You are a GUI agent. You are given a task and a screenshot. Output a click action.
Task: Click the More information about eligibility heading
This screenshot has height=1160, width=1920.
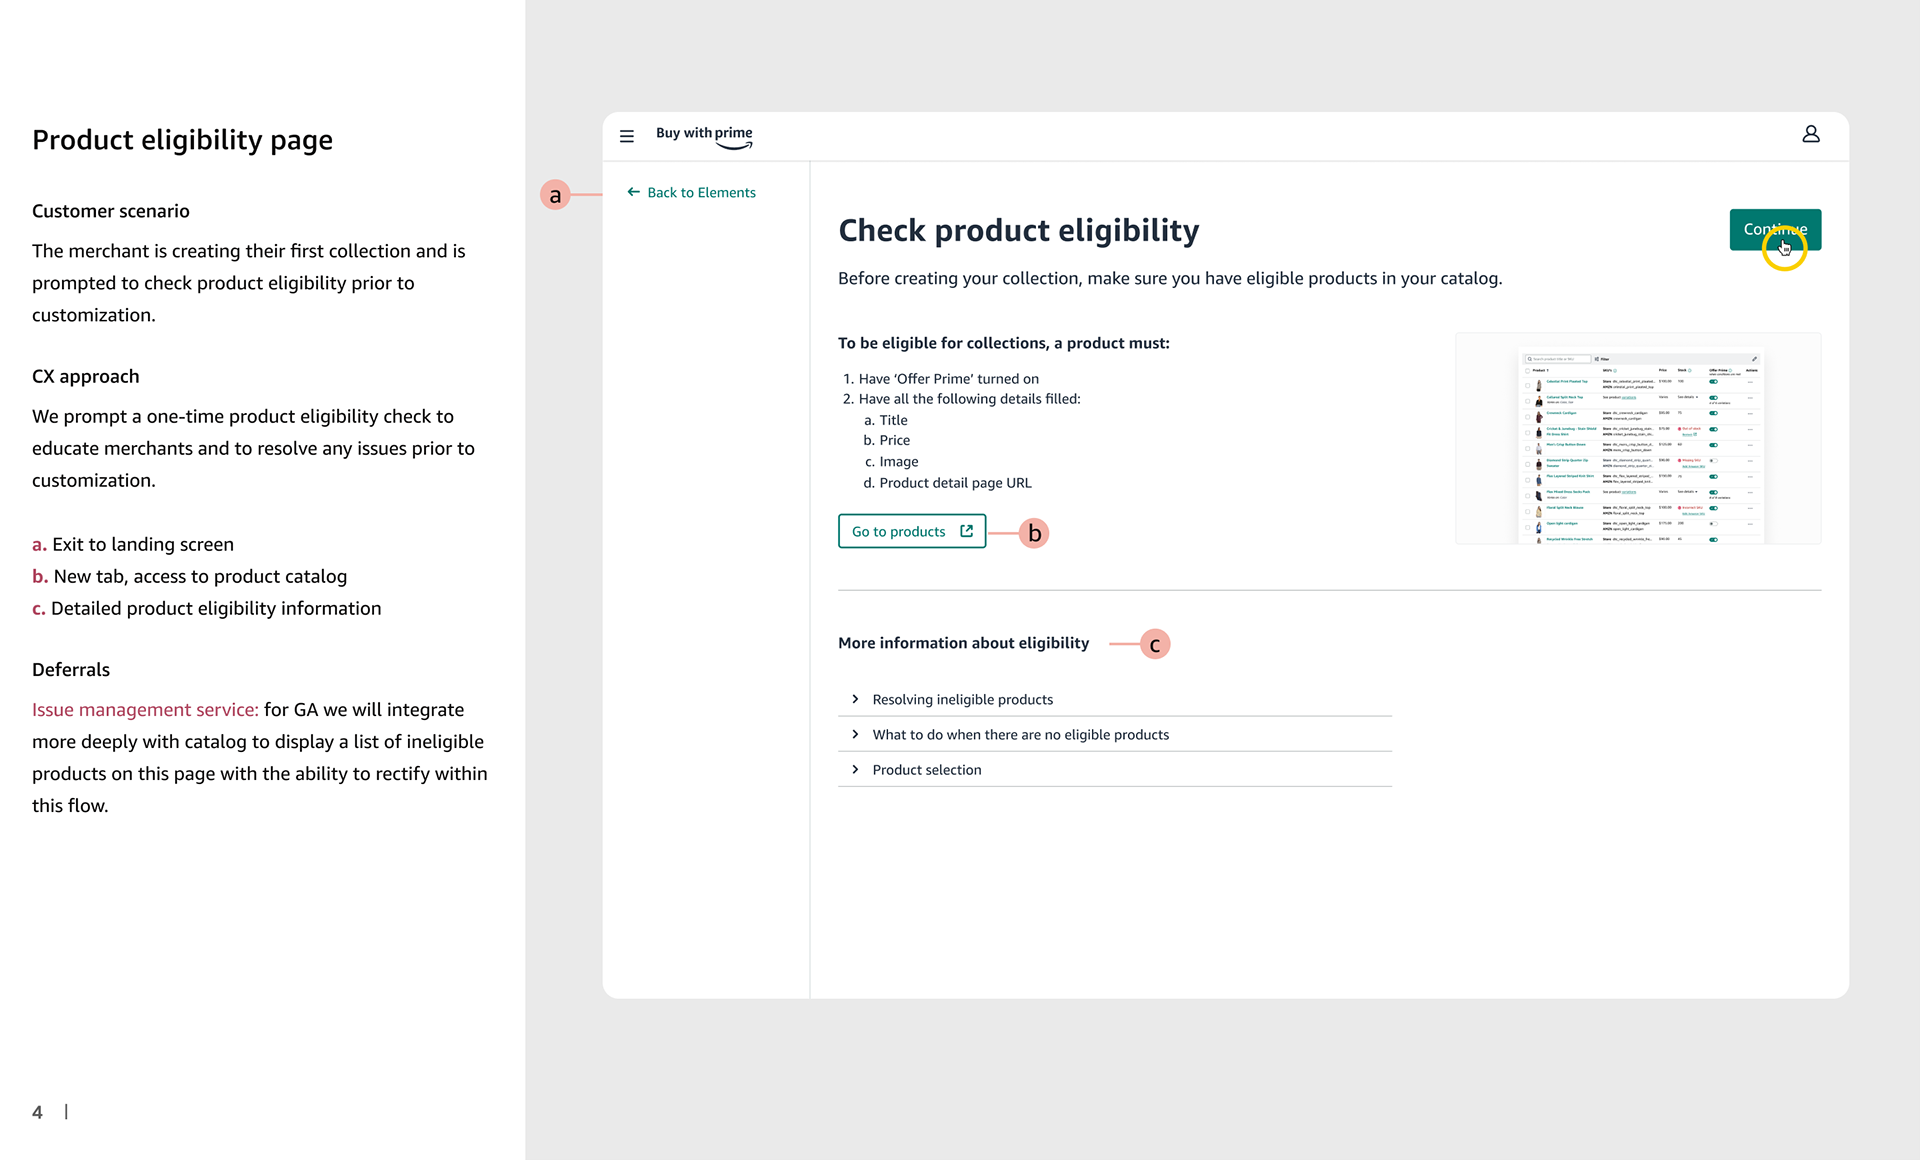(x=963, y=643)
